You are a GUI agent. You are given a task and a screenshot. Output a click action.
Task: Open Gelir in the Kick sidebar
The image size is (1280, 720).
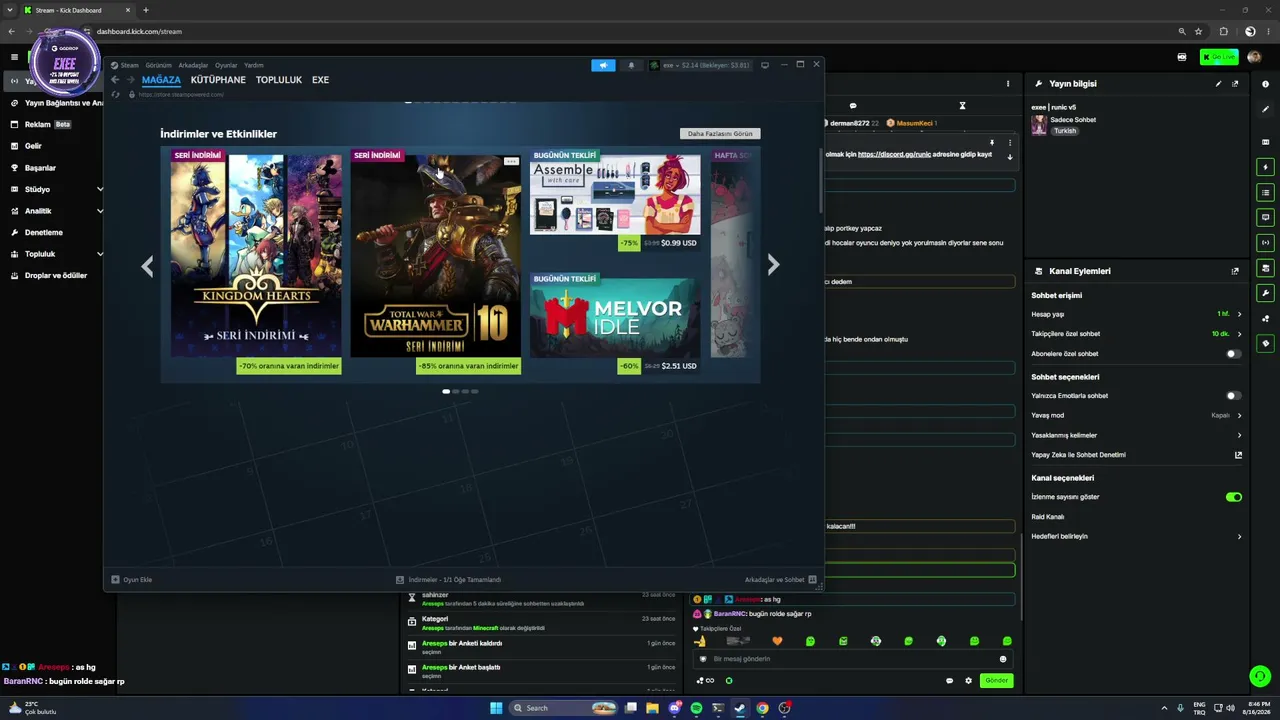tap(34, 146)
